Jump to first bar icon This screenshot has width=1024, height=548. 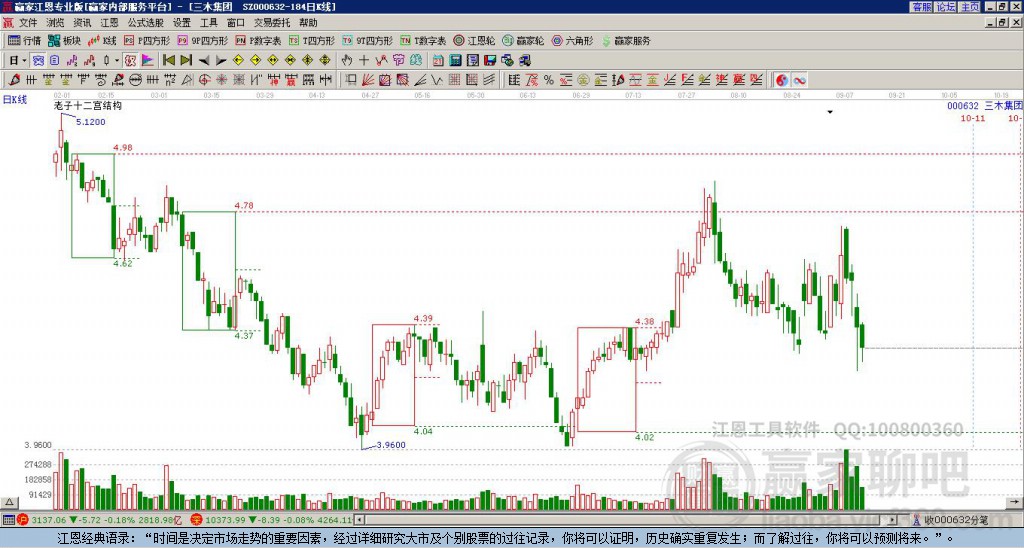[168, 61]
